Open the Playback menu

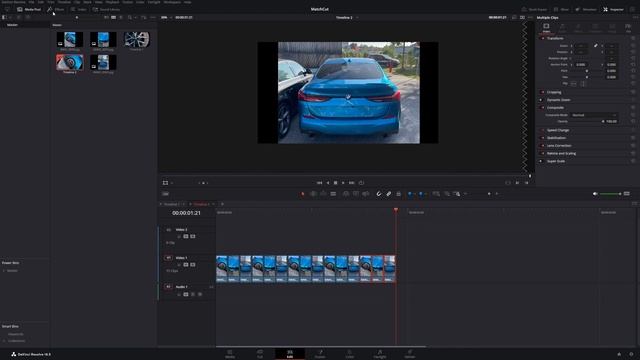click(112, 2)
